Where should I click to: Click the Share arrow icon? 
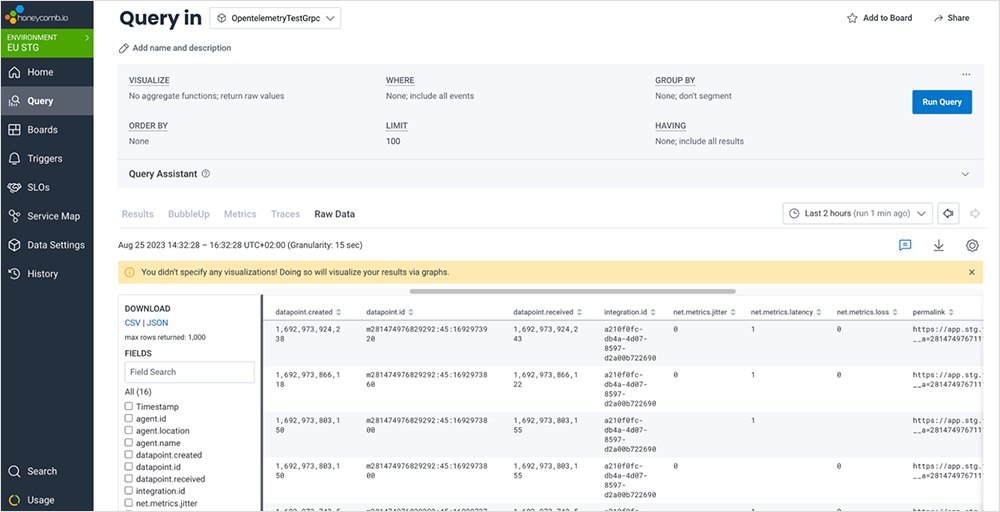[x=938, y=18]
